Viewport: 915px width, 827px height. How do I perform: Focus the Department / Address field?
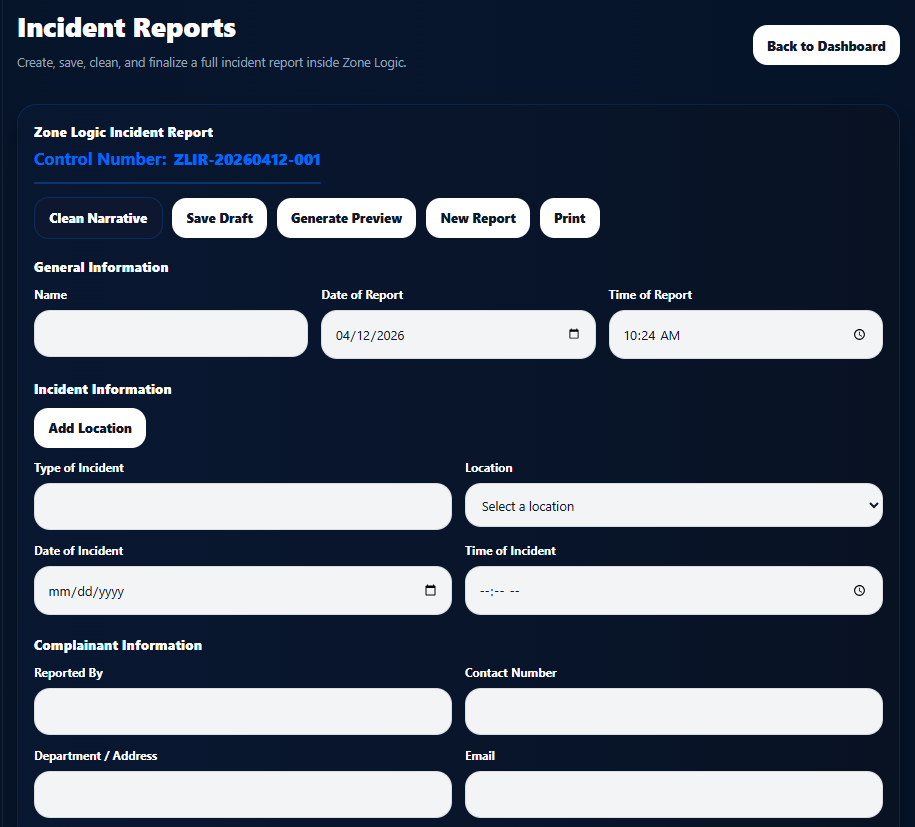[243, 794]
